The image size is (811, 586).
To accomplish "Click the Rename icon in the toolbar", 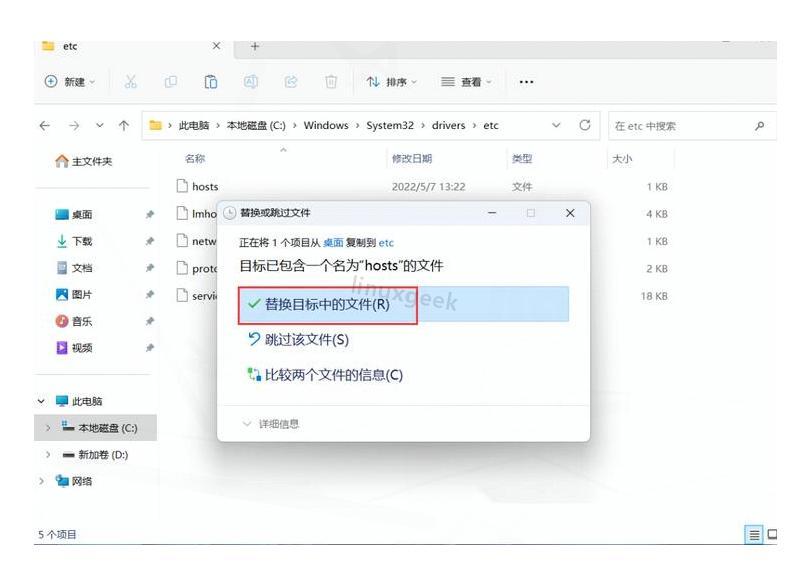I will point(249,81).
